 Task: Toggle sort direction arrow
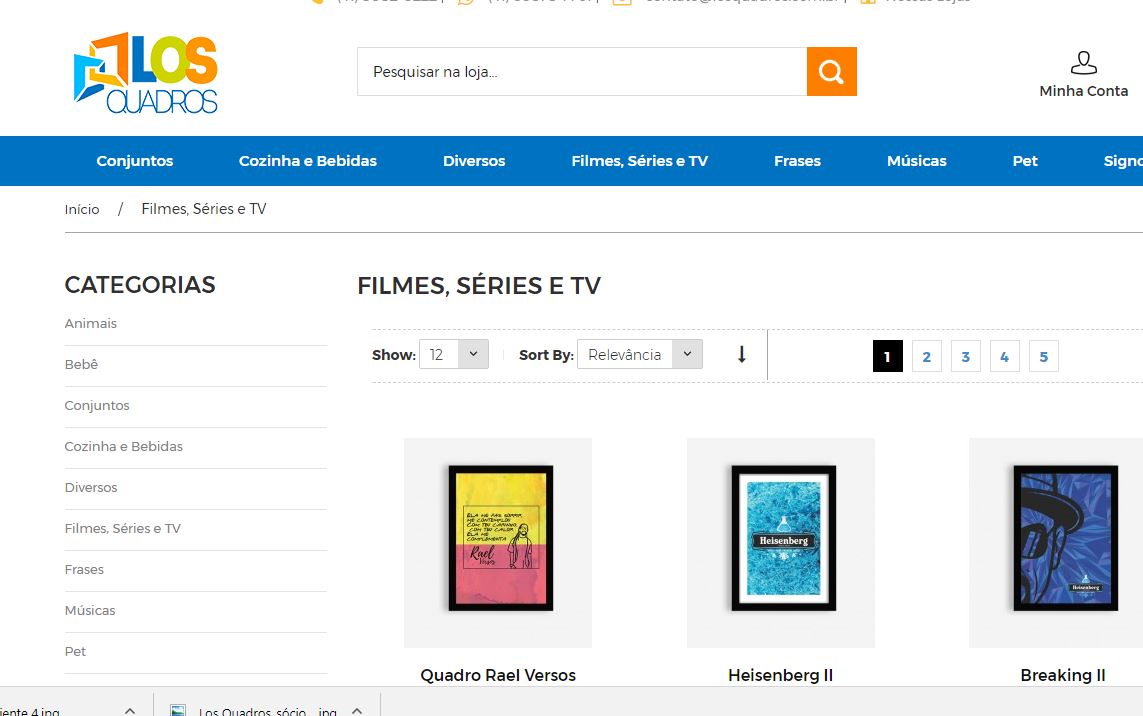[741, 355]
